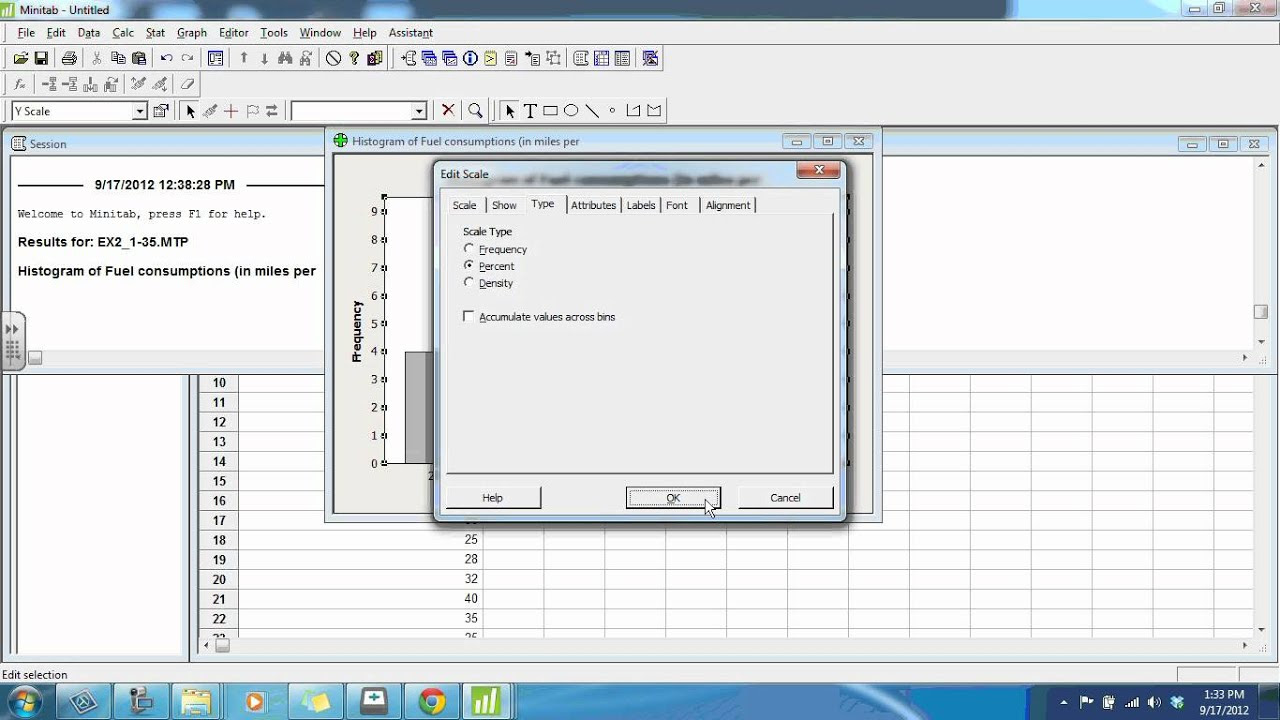Close the Edit Scale dialog
1280x720 pixels.
pyautogui.click(x=819, y=171)
